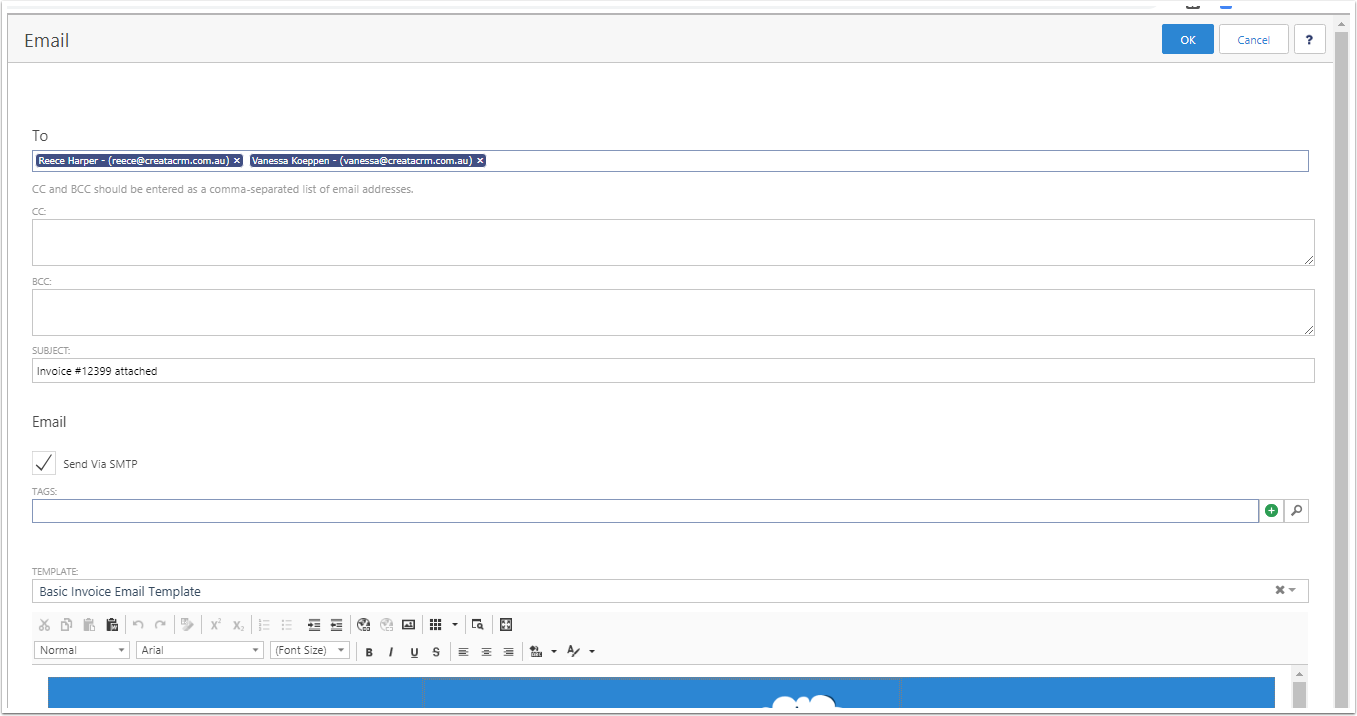The height and width of the screenshot is (716, 1357).
Task: Click the Tags input field
Action: pyautogui.click(x=645, y=510)
